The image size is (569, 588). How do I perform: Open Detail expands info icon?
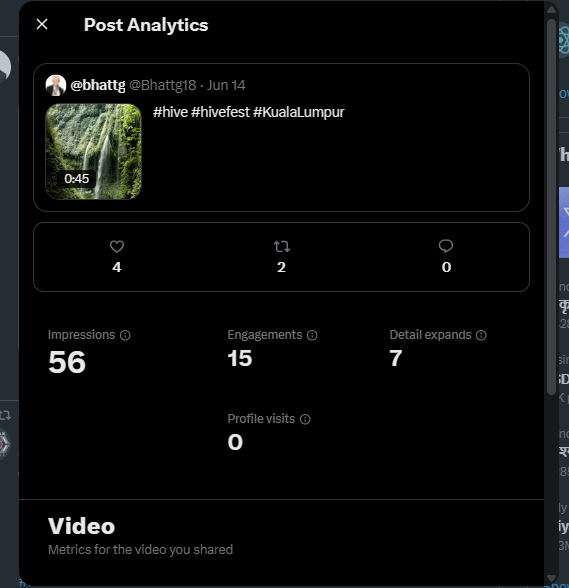[x=481, y=335]
